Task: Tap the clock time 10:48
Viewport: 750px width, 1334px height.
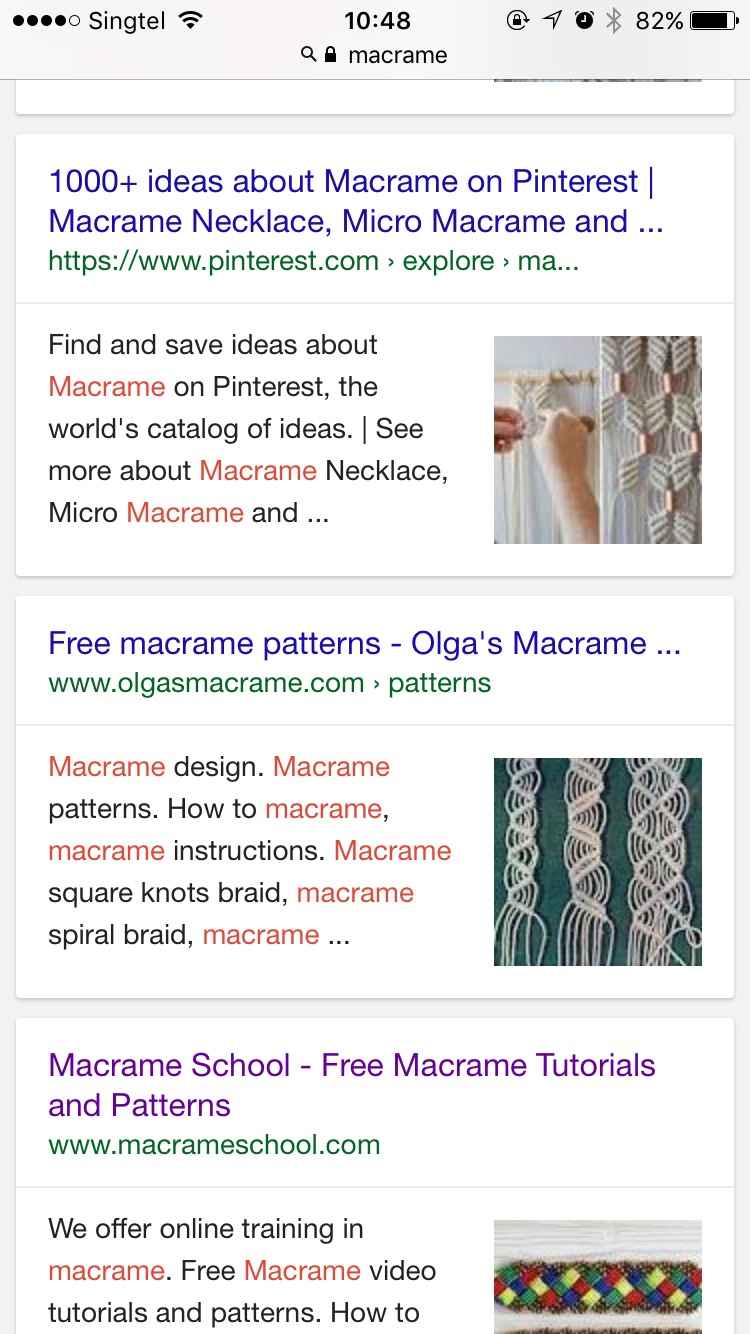Action: pyautogui.click(x=377, y=20)
